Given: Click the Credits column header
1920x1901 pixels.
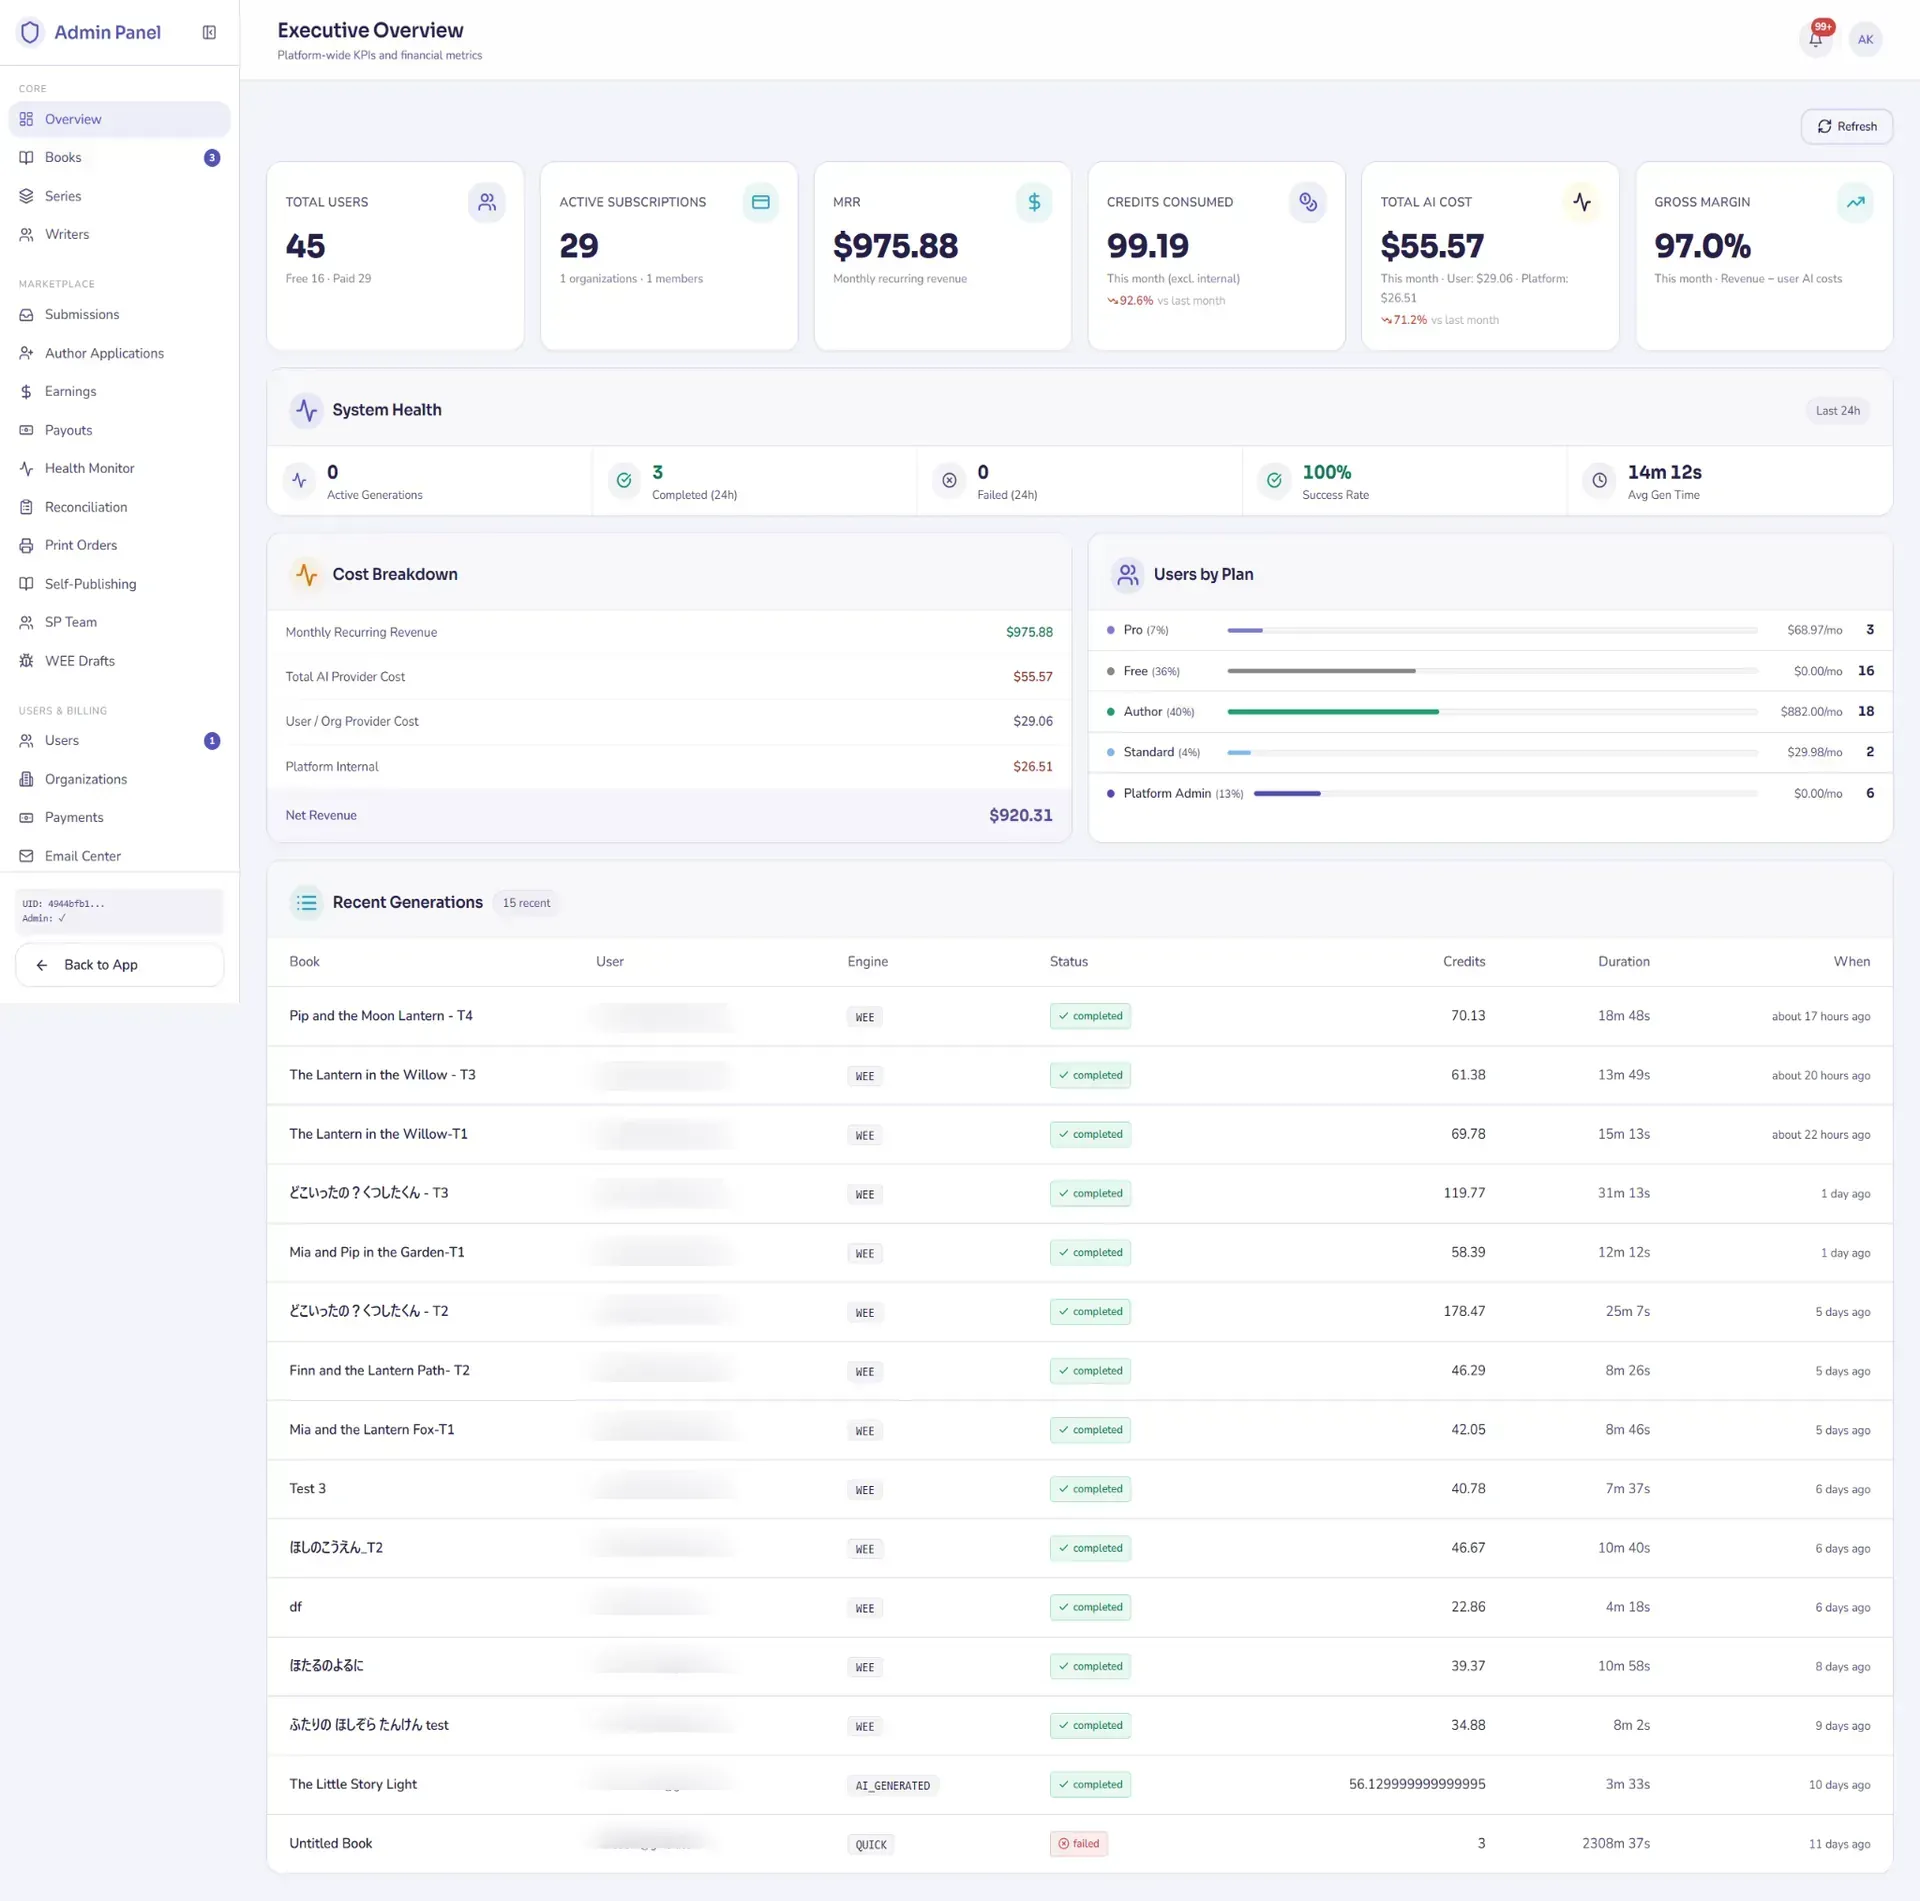Looking at the screenshot, I should (x=1463, y=961).
